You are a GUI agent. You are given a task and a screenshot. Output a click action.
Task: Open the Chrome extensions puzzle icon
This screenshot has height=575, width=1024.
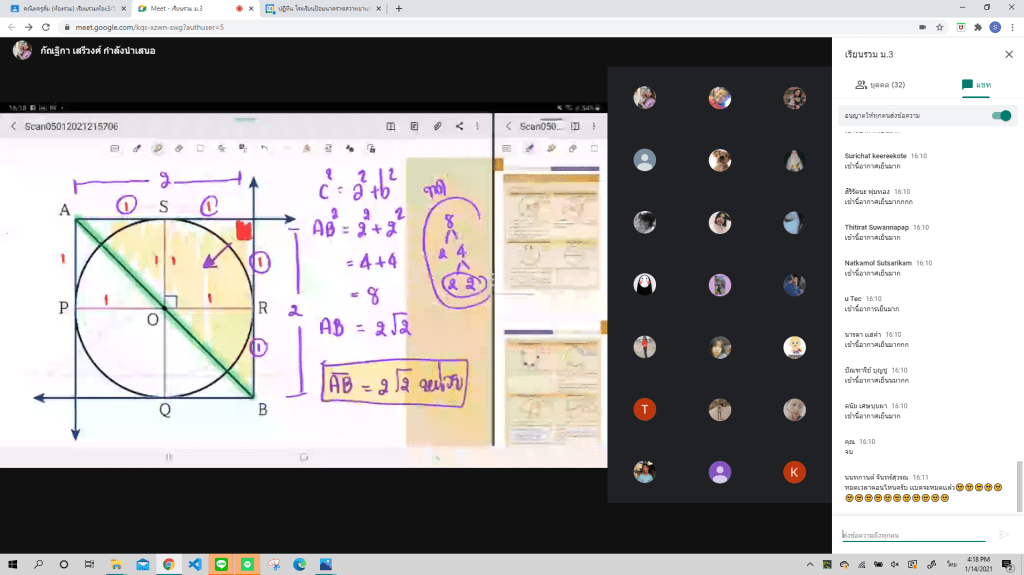[977, 27]
